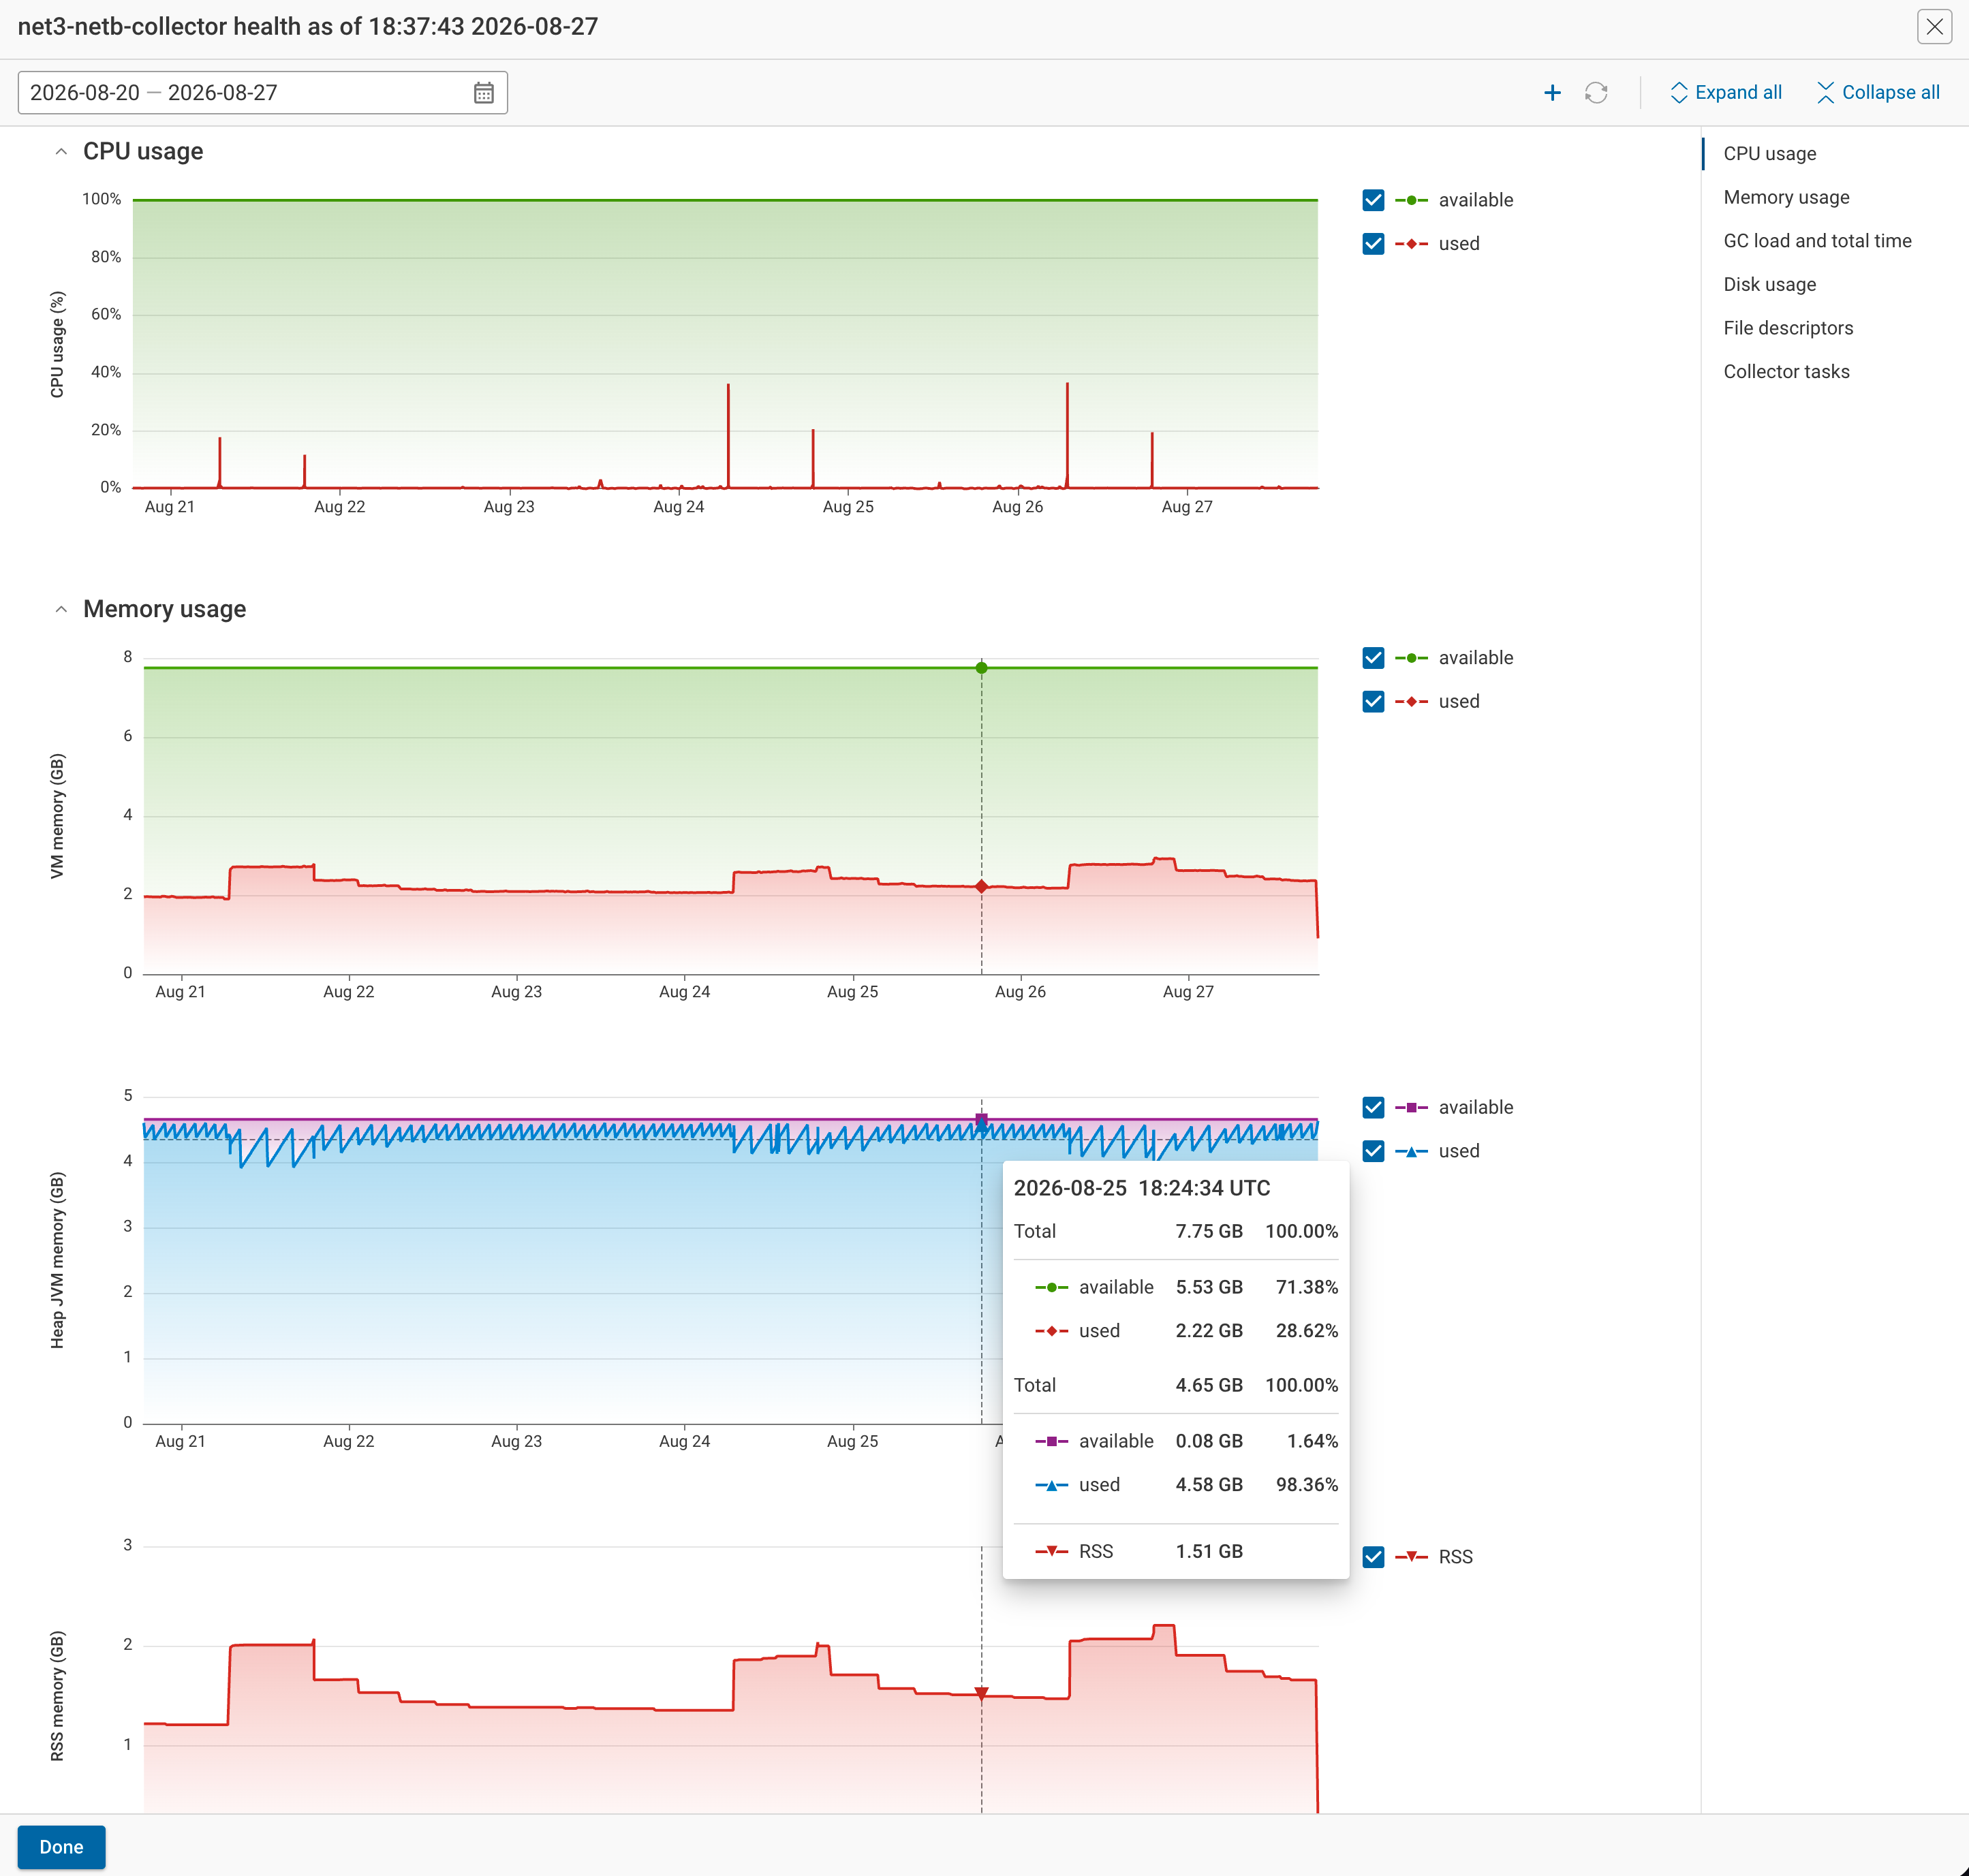1969x1876 pixels.
Task: Collapse the Memory usage section
Action: point(61,610)
